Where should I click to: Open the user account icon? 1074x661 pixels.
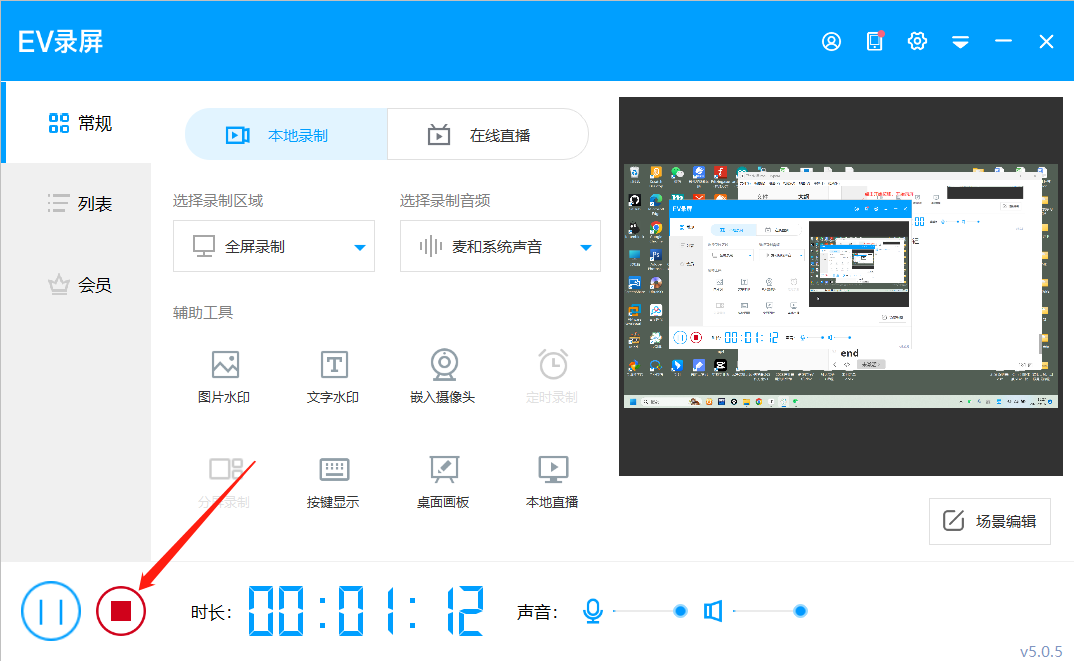pyautogui.click(x=832, y=42)
